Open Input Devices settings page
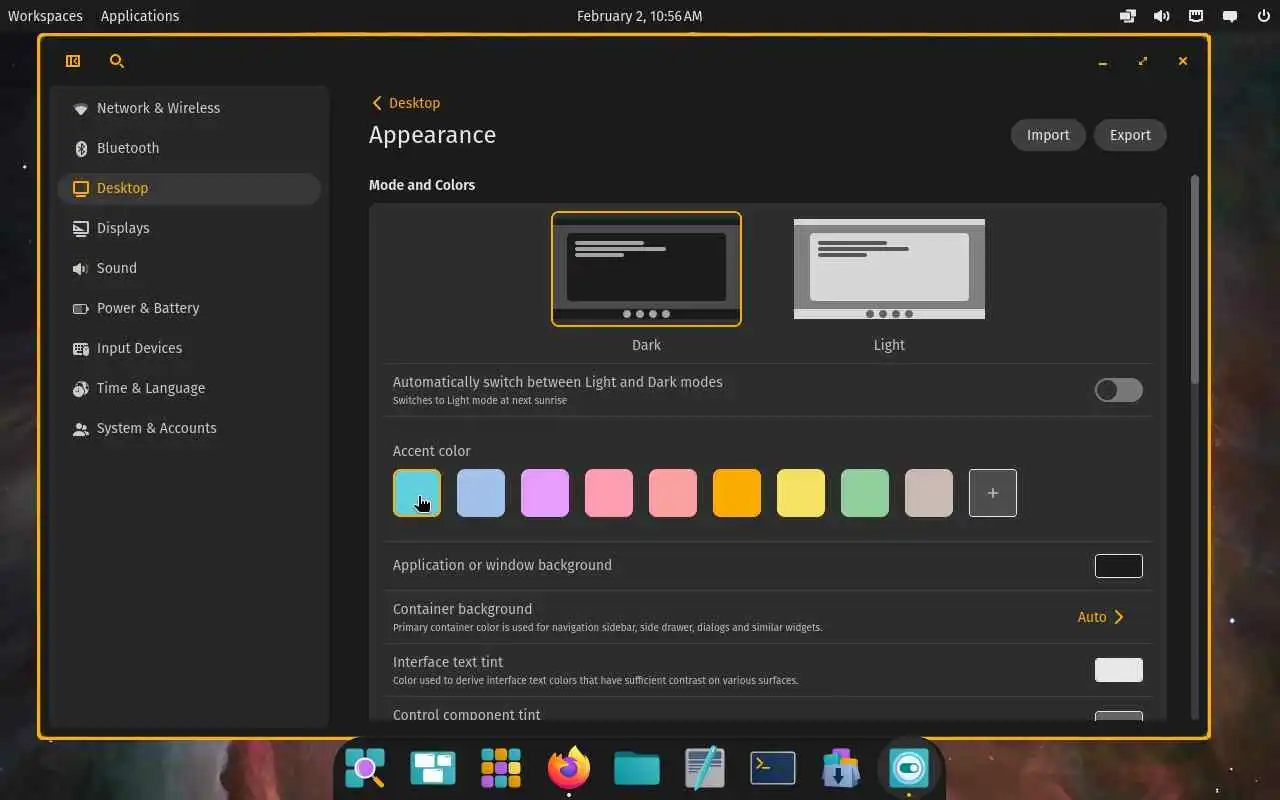Image resolution: width=1280 pixels, height=800 pixels. [189, 348]
